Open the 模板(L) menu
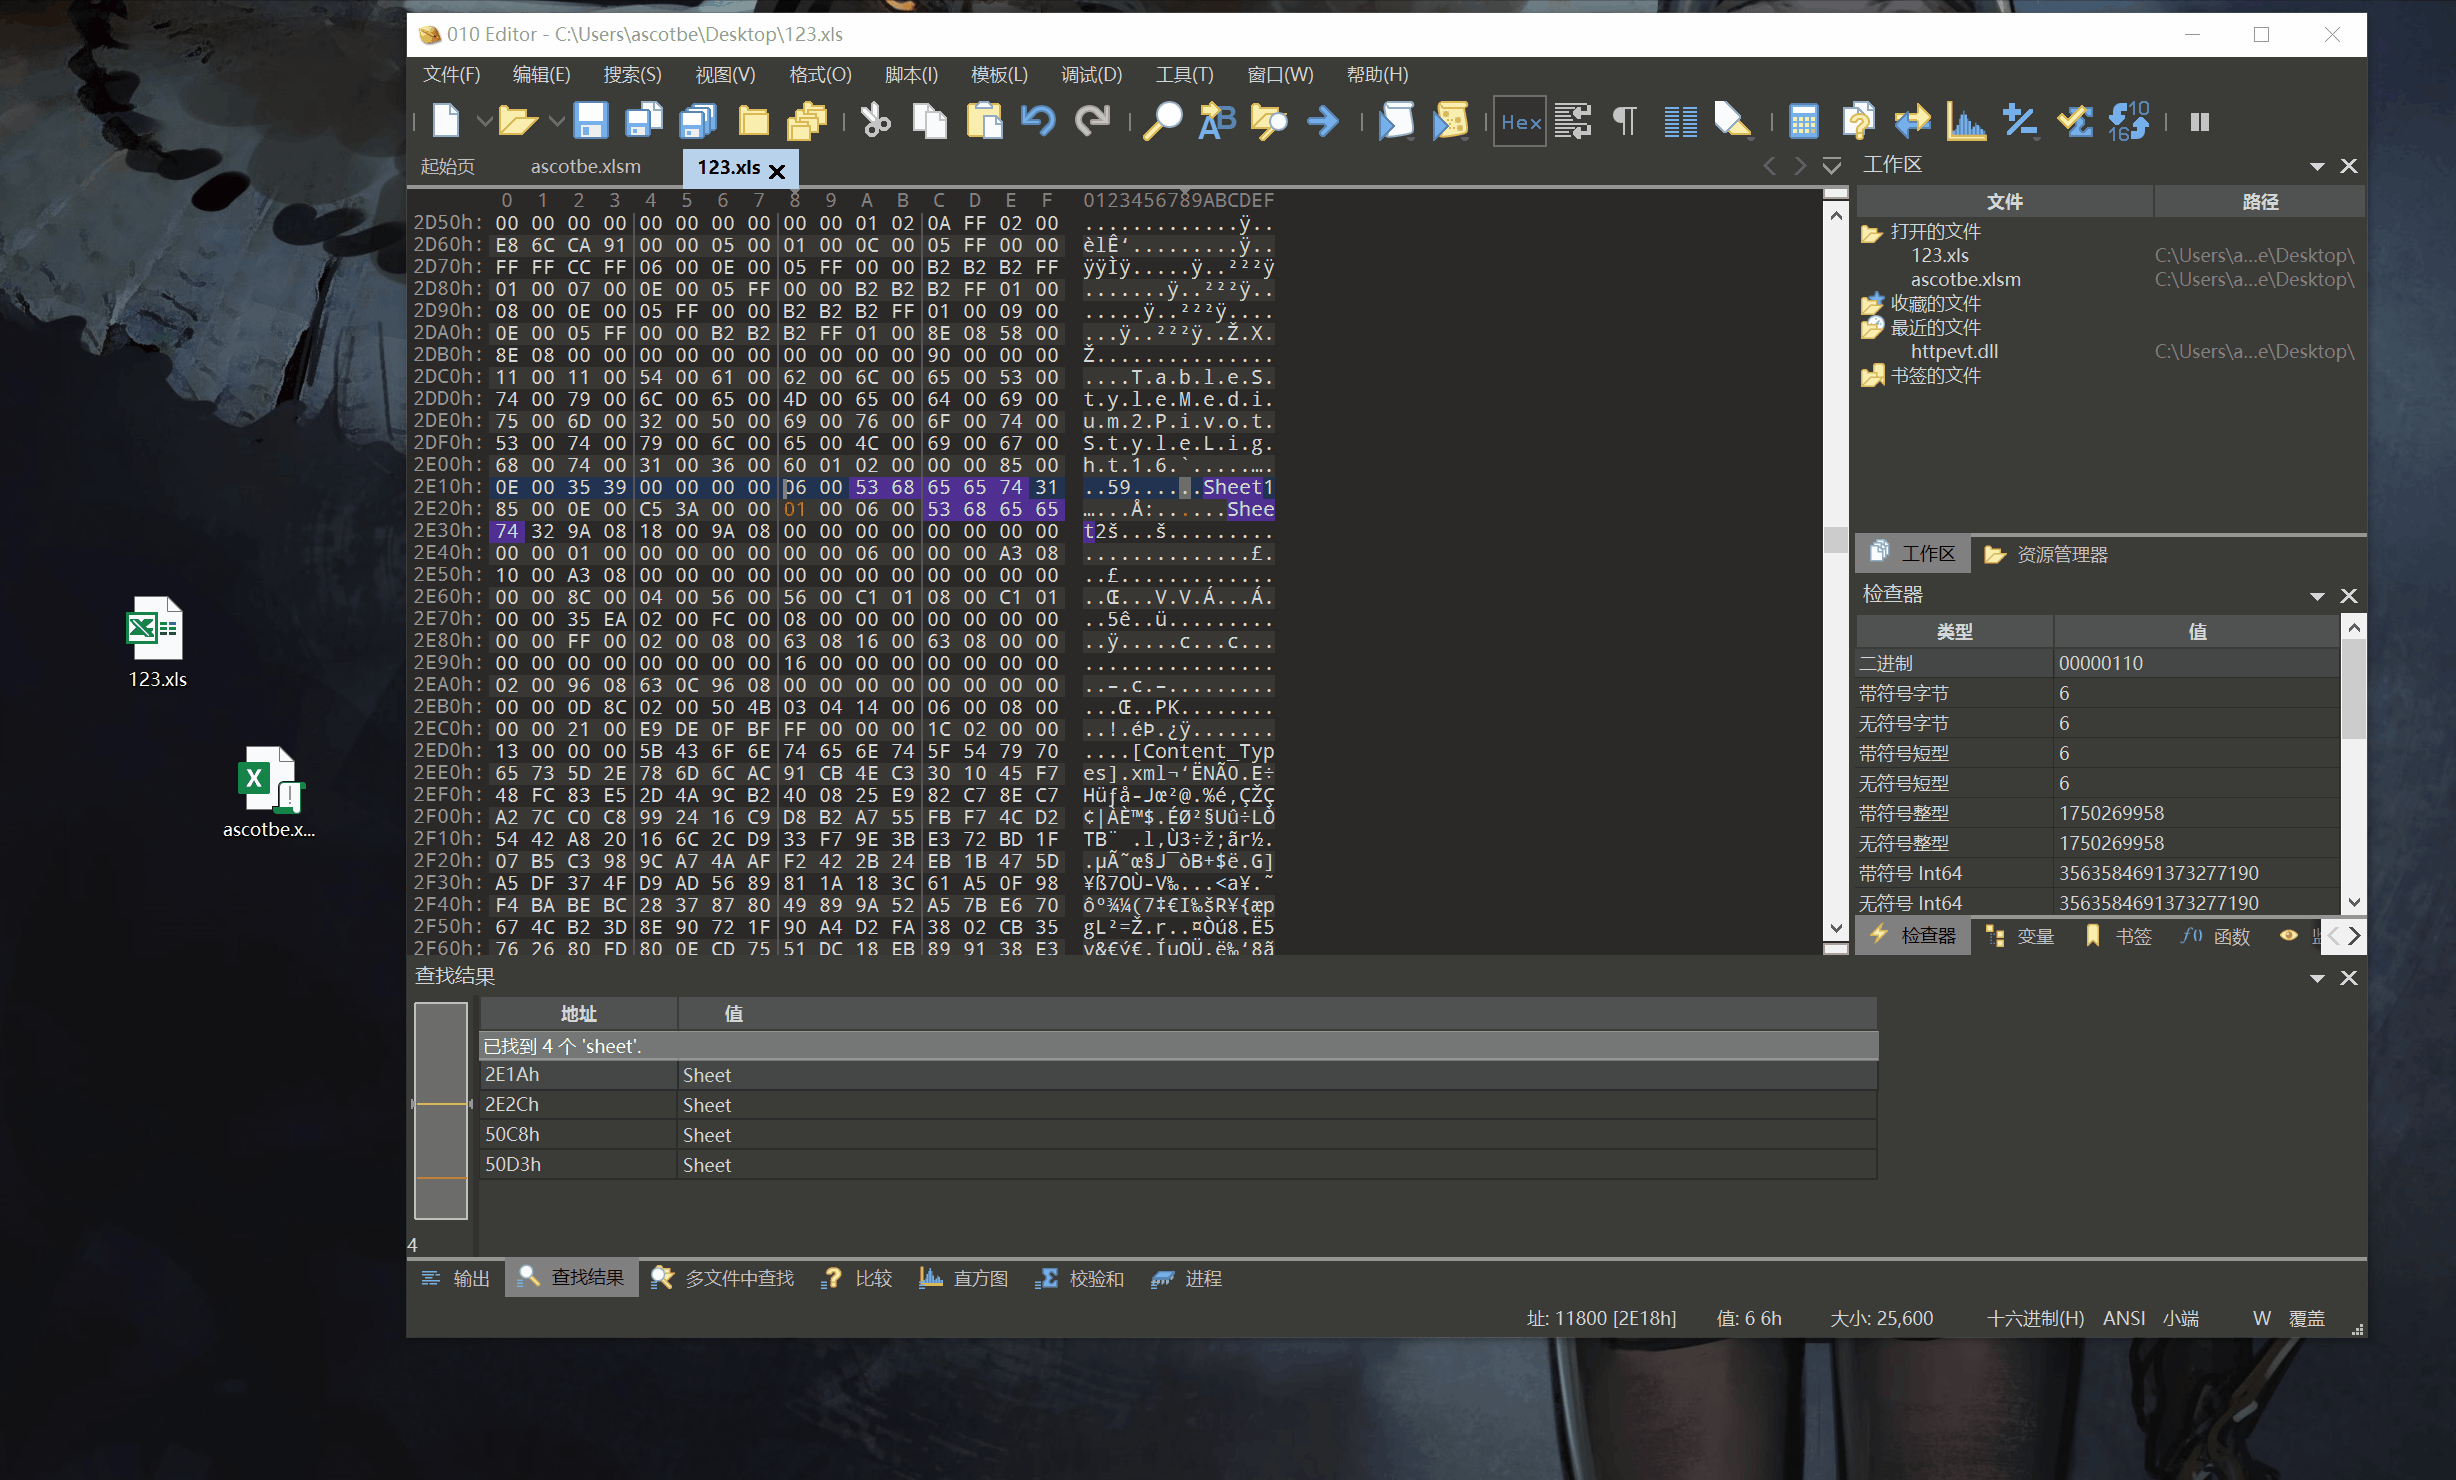This screenshot has width=2456, height=1480. pos(998,75)
